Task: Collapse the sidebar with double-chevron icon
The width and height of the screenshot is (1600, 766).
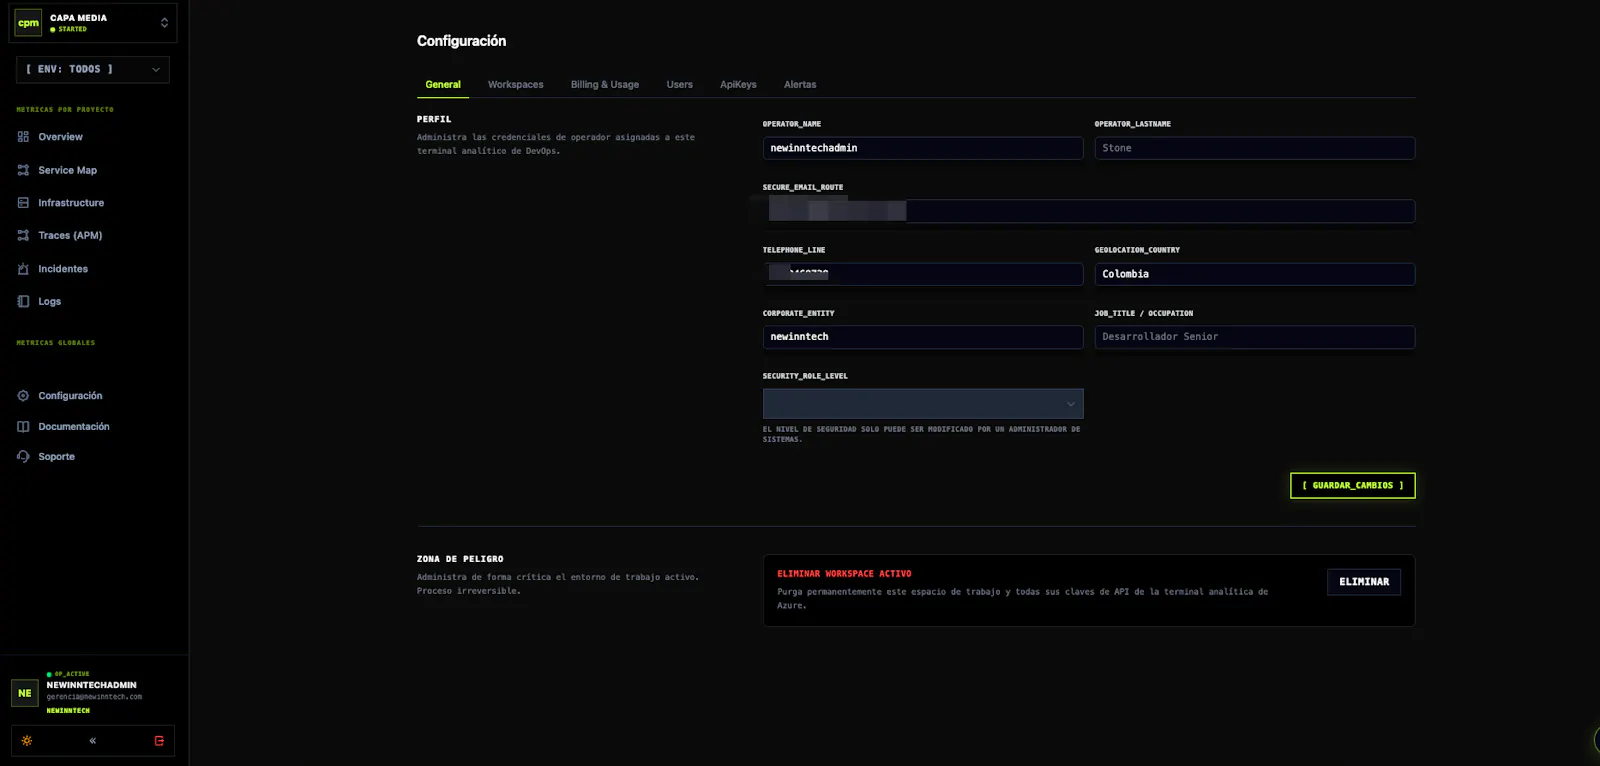Action: coord(93,741)
